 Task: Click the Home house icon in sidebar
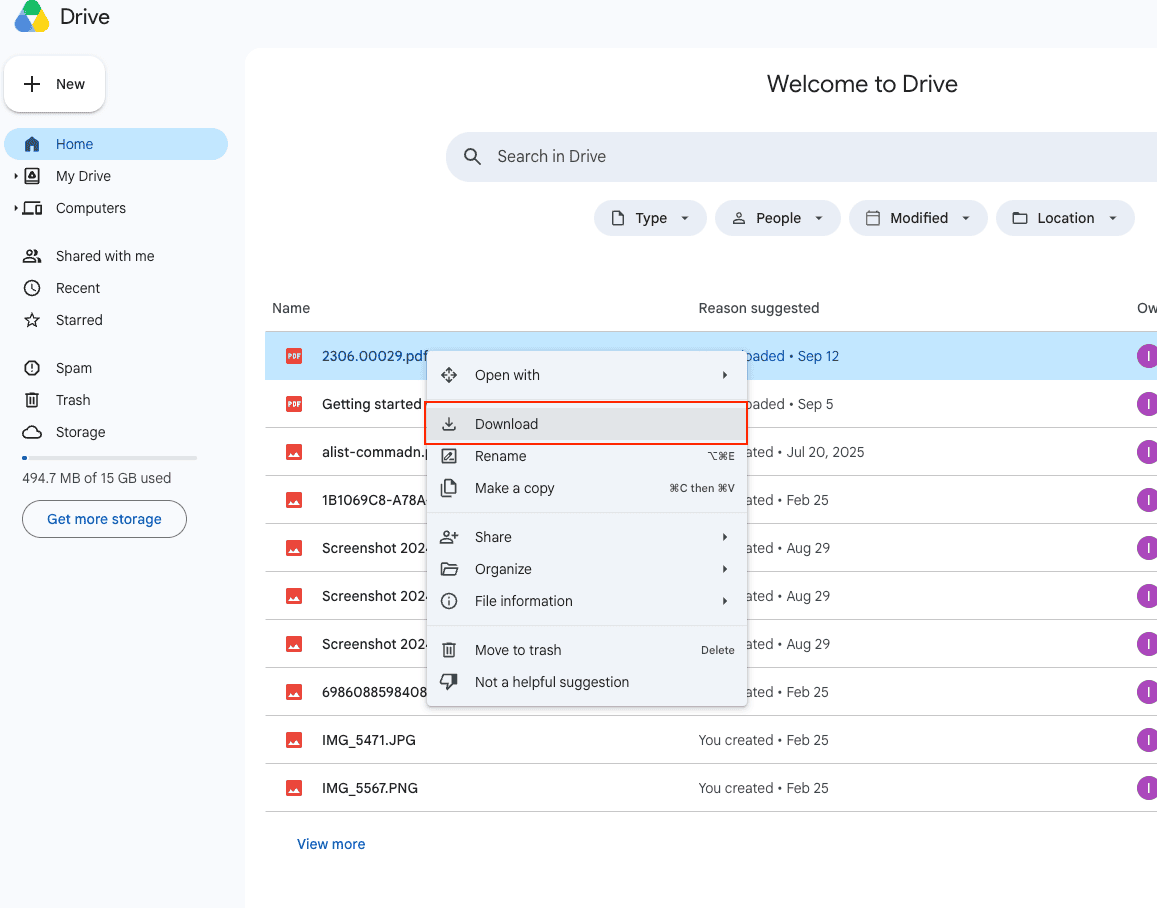click(32, 144)
